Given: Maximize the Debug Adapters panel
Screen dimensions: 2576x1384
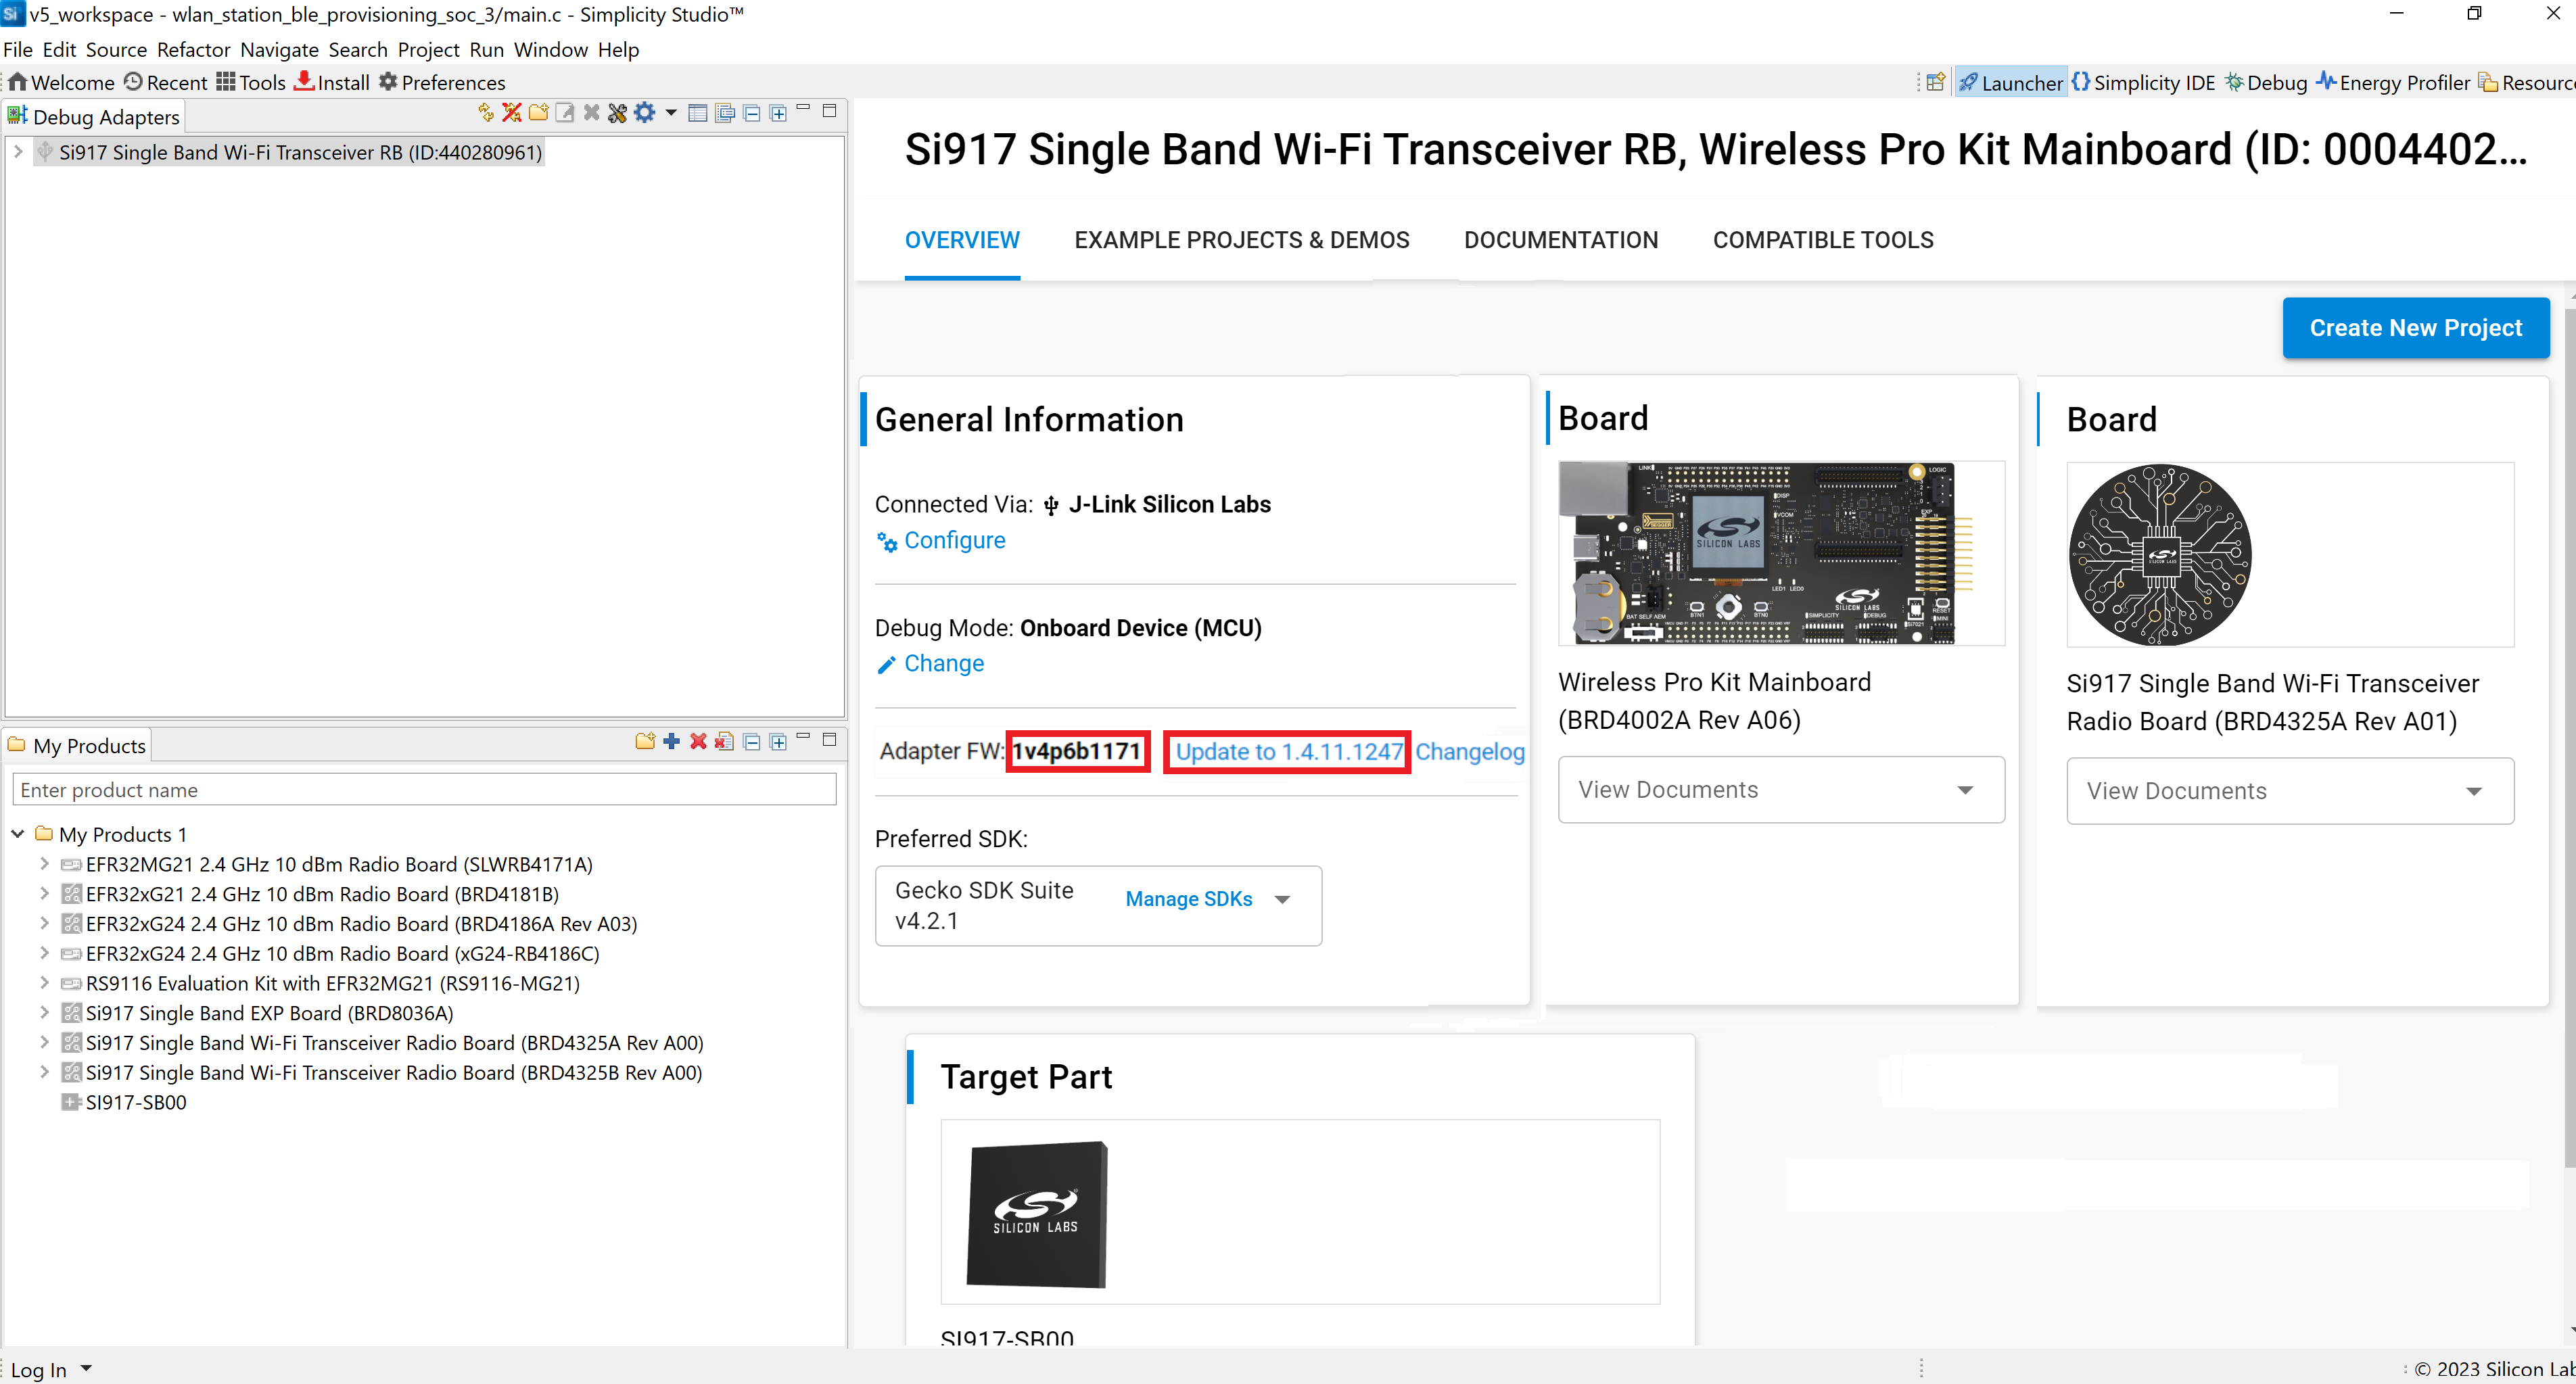Looking at the screenshot, I should point(829,110).
